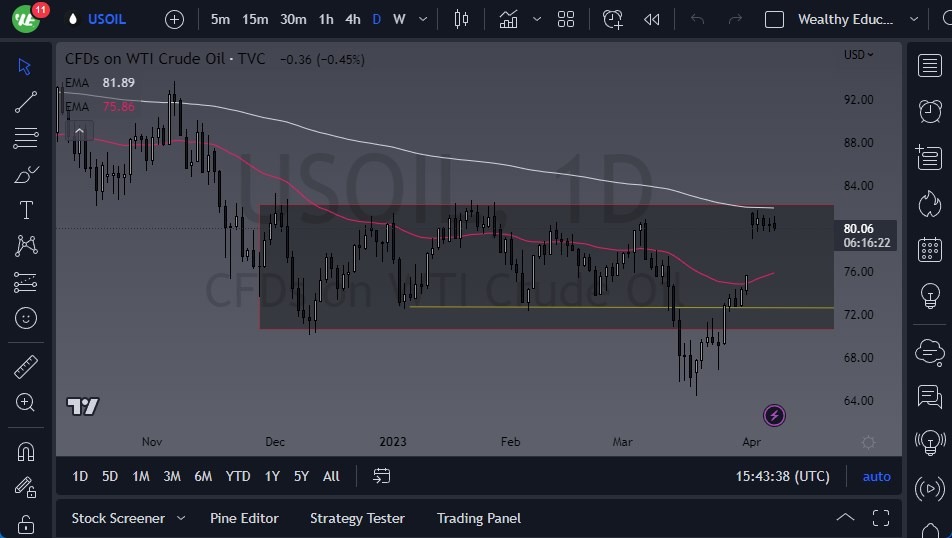Open the alerts panel icon
The image size is (952, 538).
coord(929,110)
